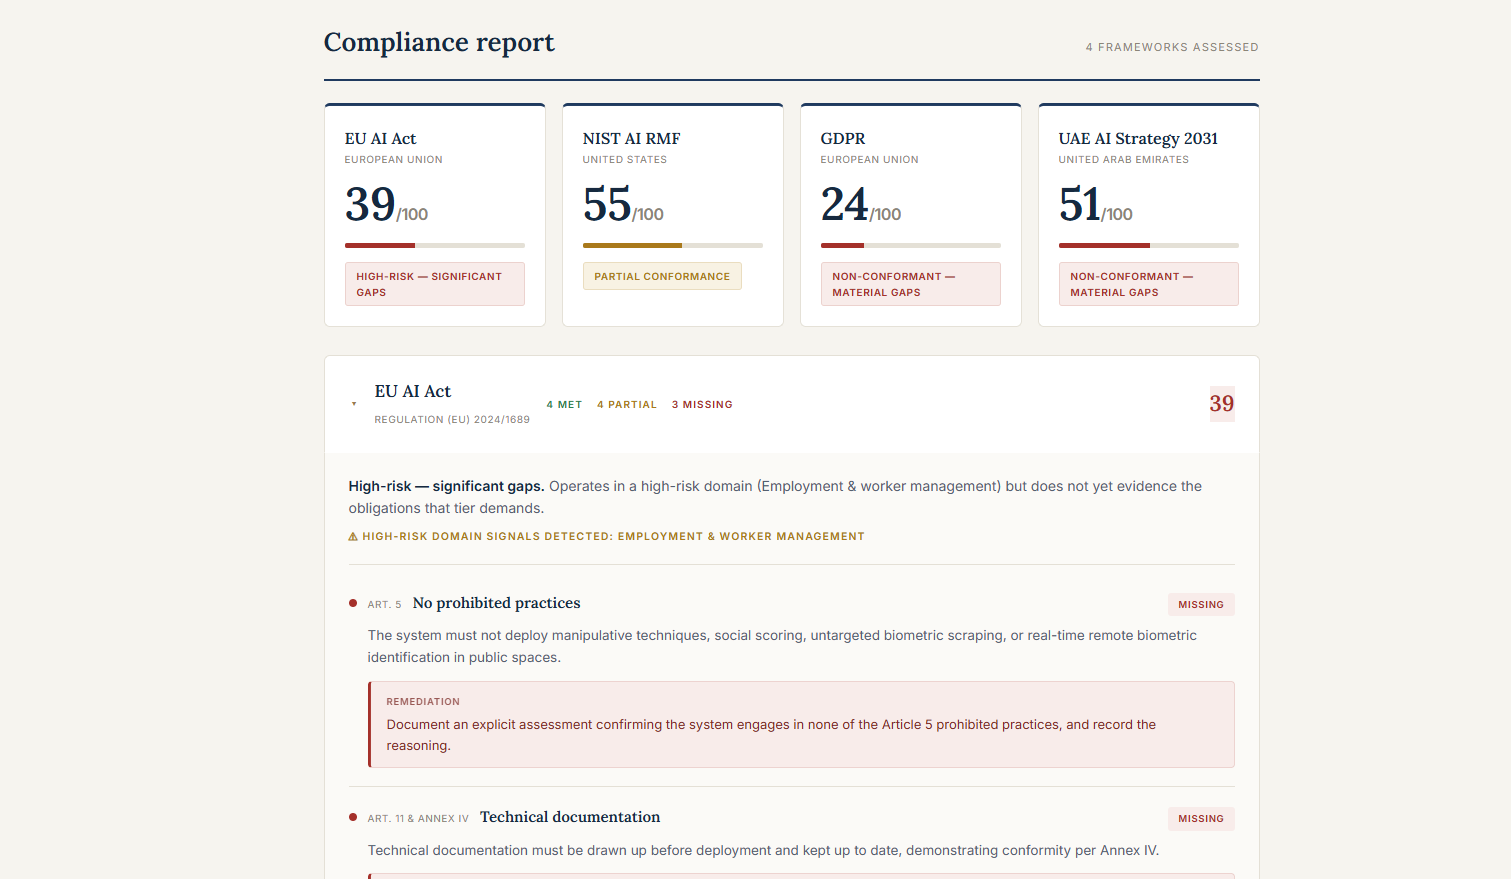Screen dimensions: 1511x879
Task: Click the Regulation (EU) 2024/1689 subtitle
Action: tap(452, 420)
